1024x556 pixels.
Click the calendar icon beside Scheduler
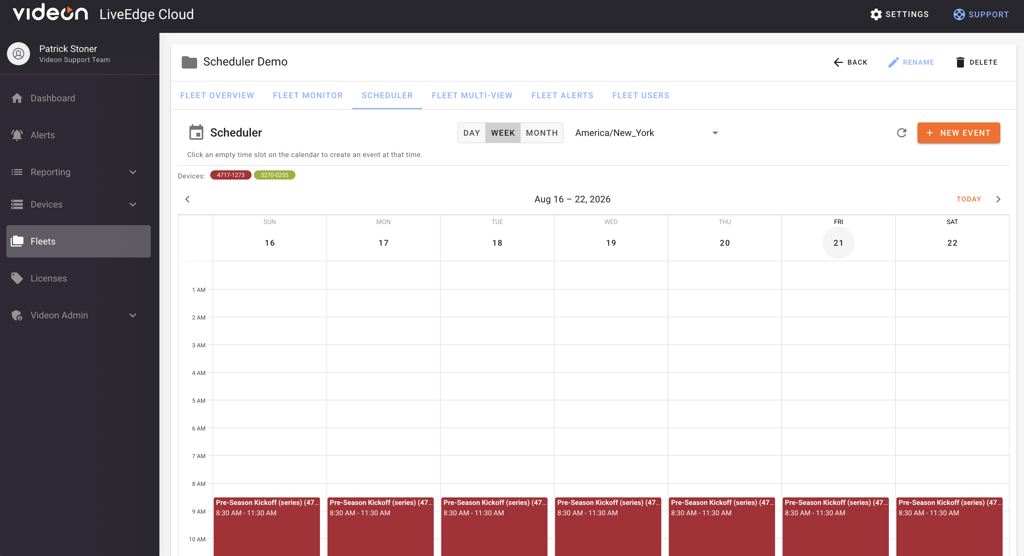pyautogui.click(x=196, y=132)
